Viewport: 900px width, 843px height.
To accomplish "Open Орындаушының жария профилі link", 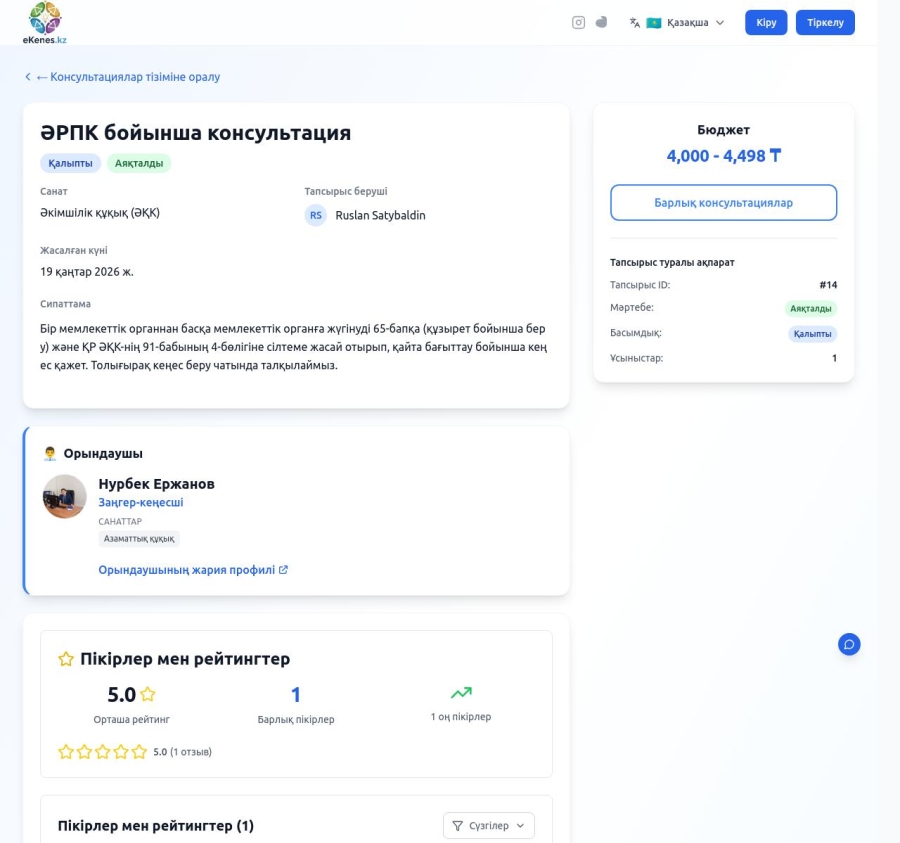I will click(x=193, y=570).
